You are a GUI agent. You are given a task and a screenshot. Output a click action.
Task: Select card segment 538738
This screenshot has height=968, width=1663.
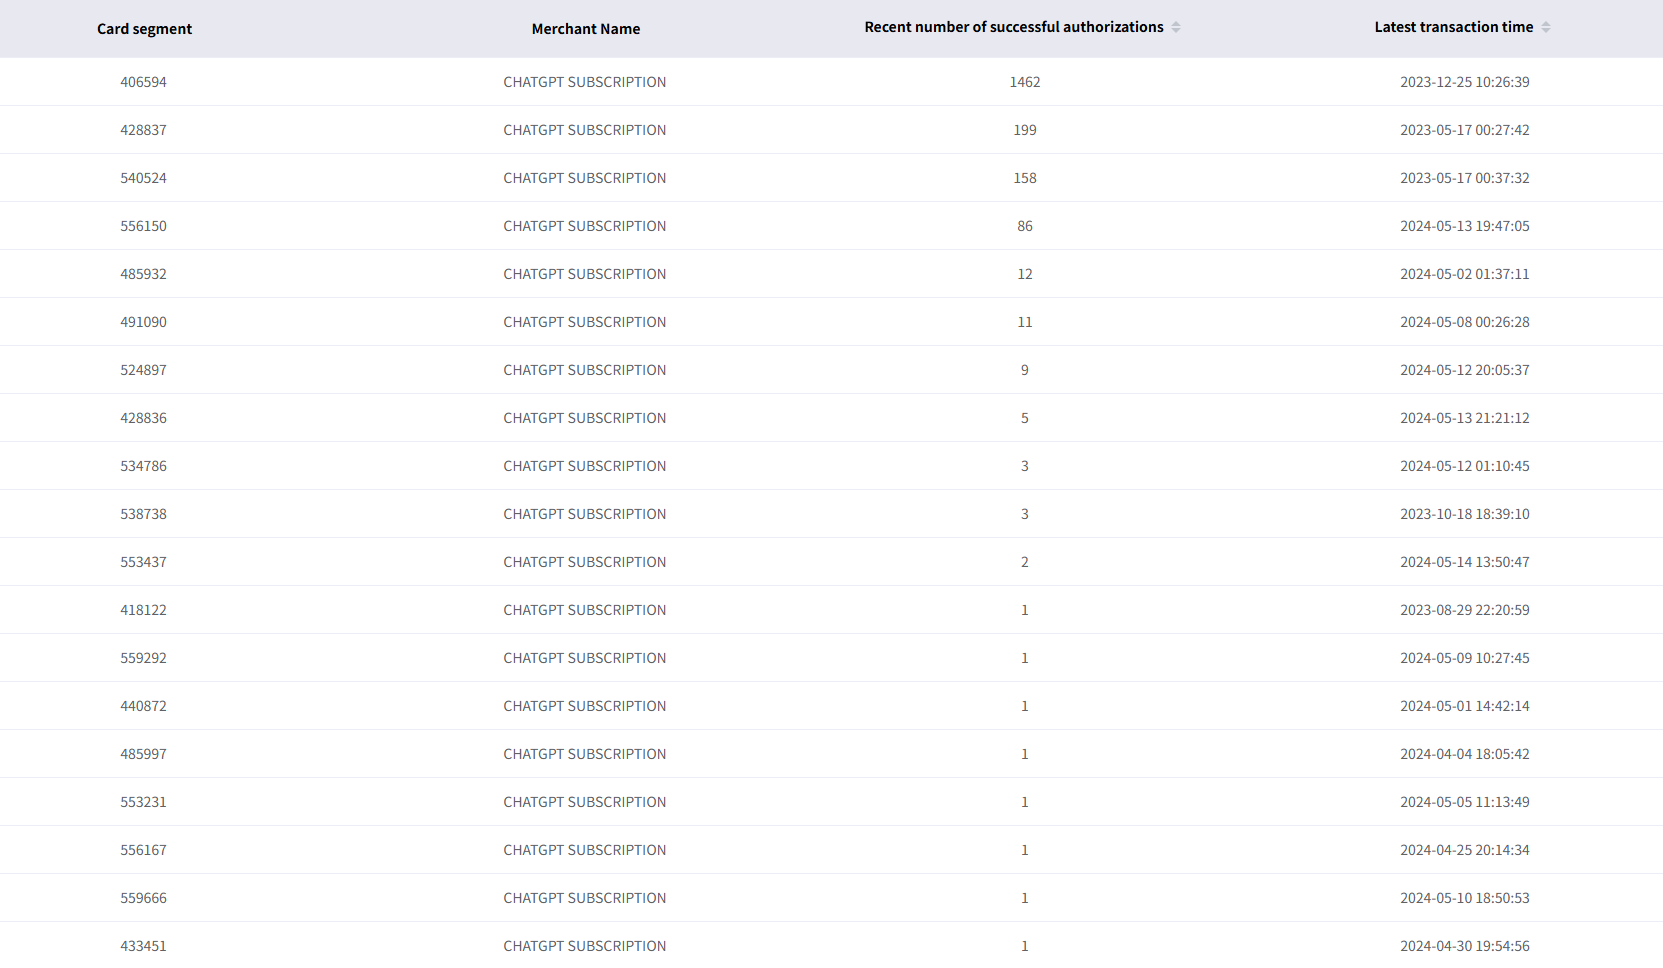[143, 514]
